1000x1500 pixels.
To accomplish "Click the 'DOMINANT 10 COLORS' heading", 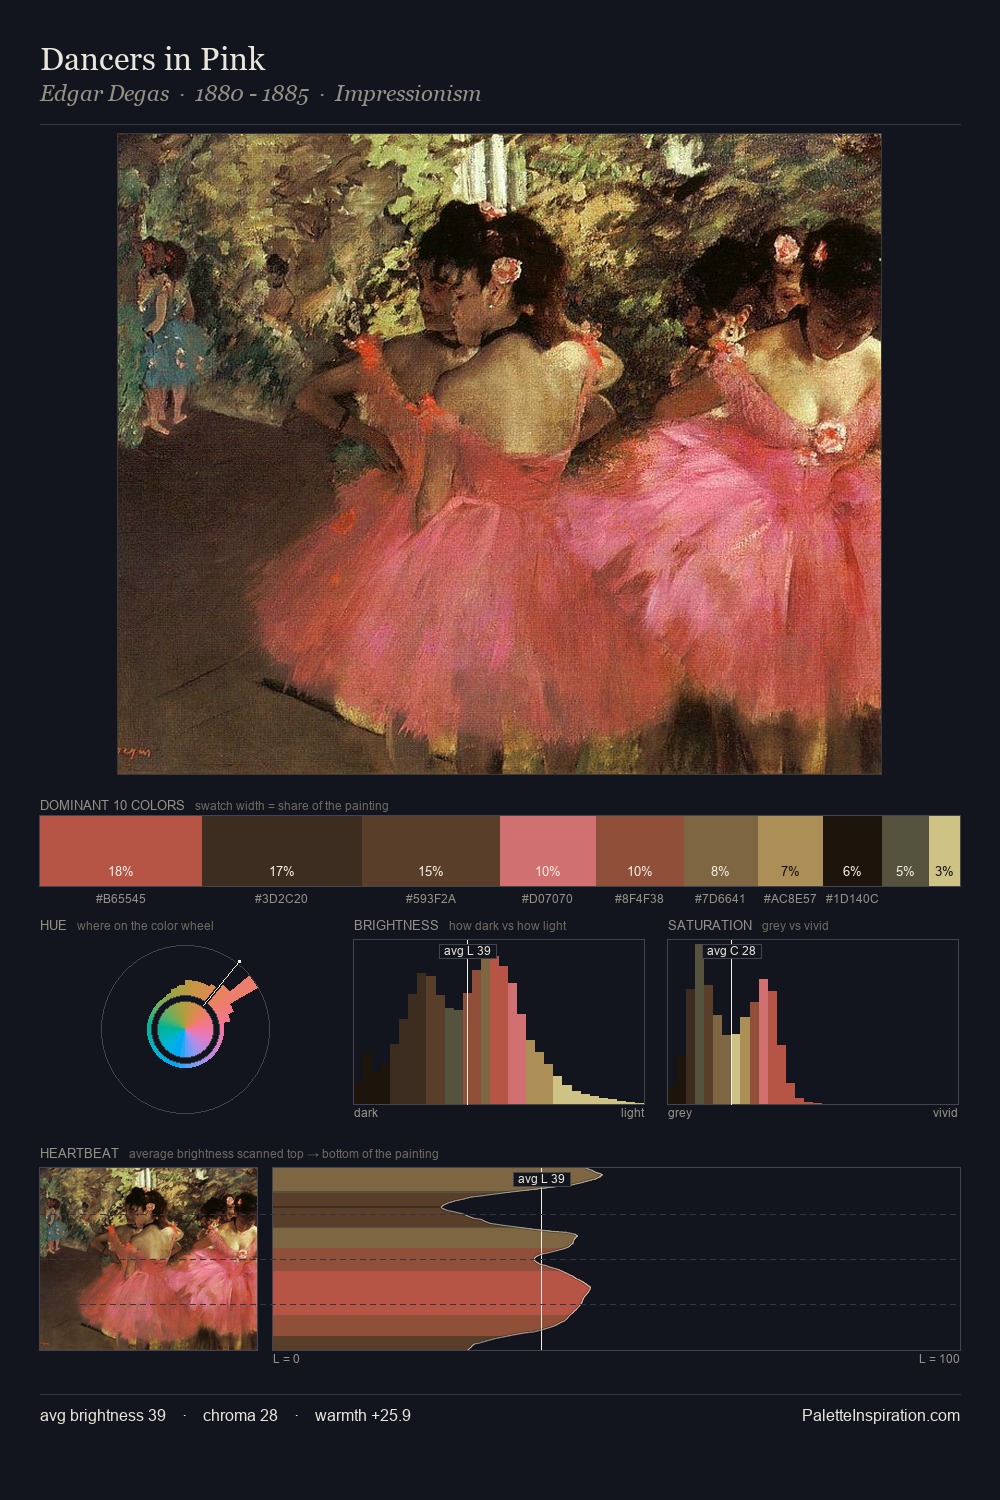I will click(112, 805).
